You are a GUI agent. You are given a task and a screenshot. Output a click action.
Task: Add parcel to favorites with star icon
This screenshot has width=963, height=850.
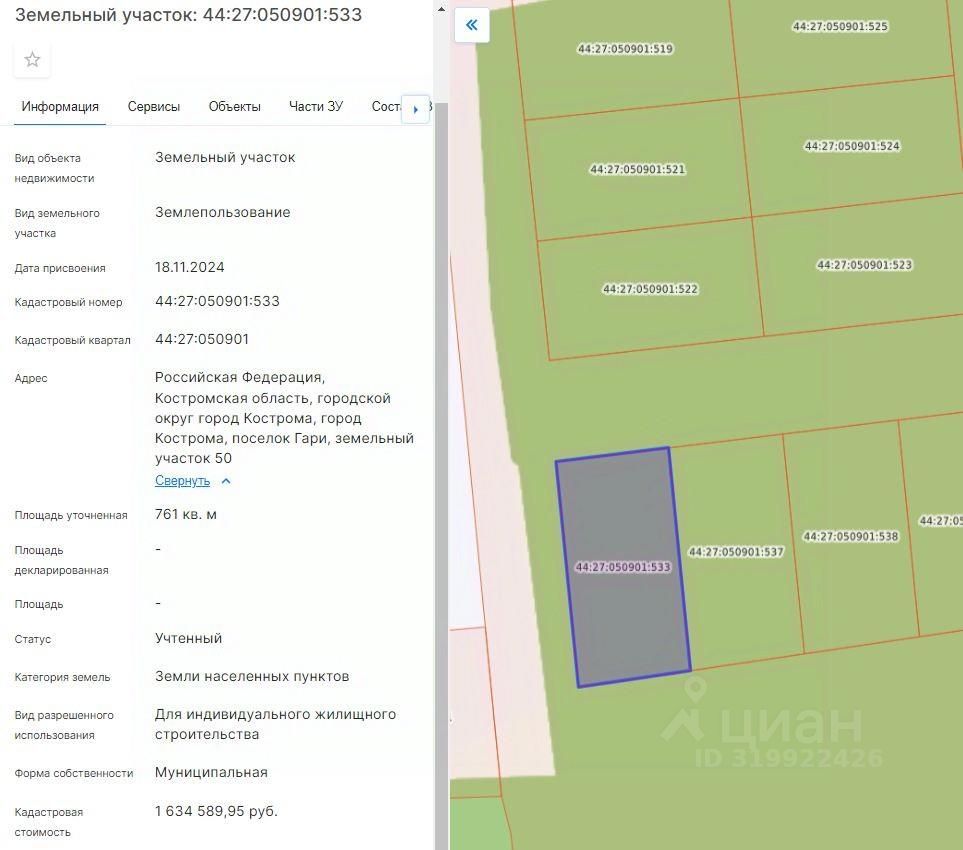(32, 60)
